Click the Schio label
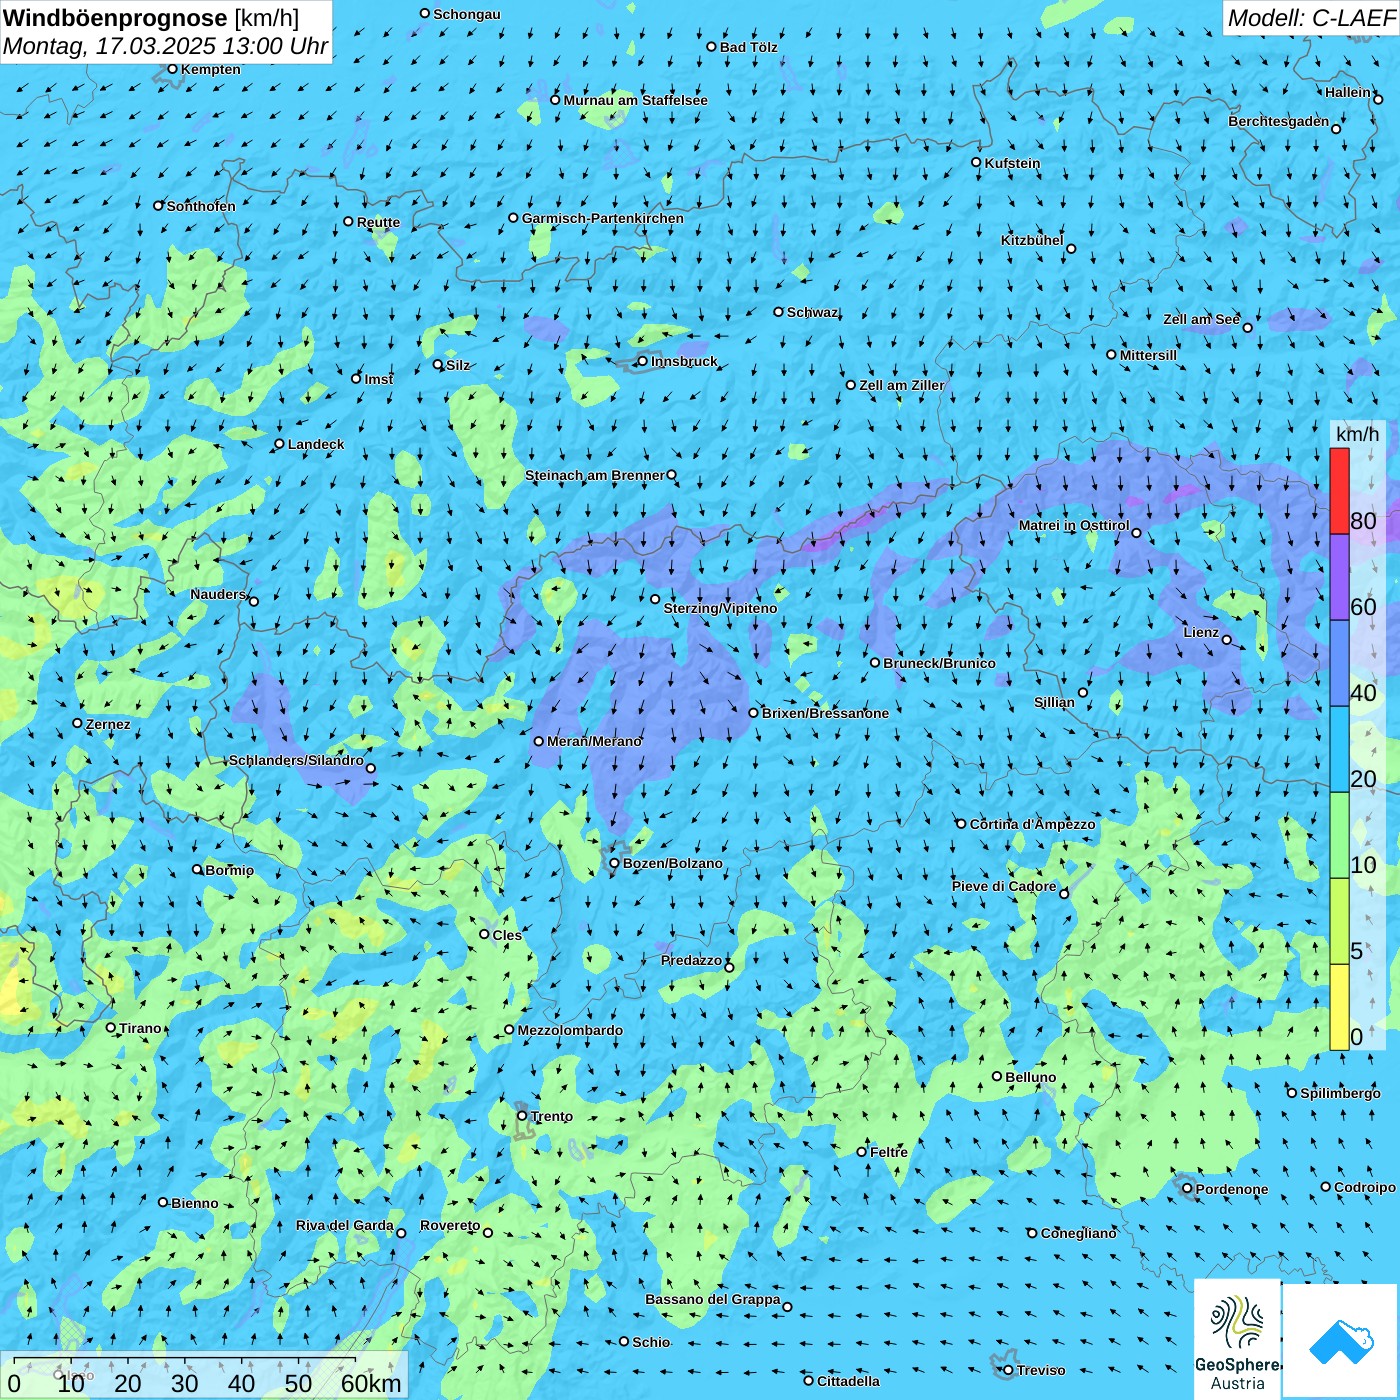 point(651,1342)
